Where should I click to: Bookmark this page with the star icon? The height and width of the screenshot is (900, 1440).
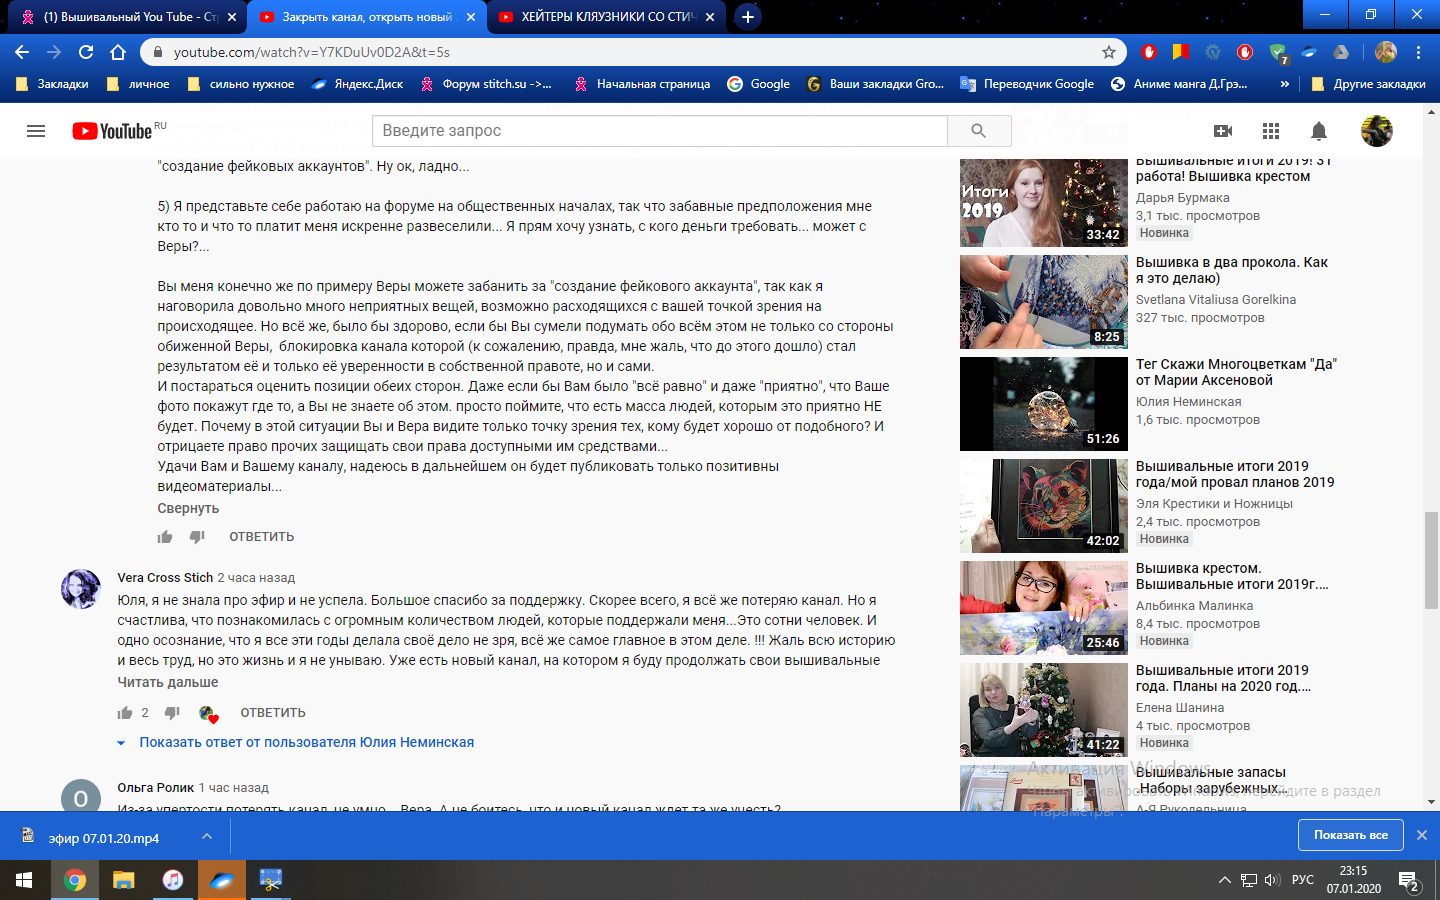(x=1108, y=52)
